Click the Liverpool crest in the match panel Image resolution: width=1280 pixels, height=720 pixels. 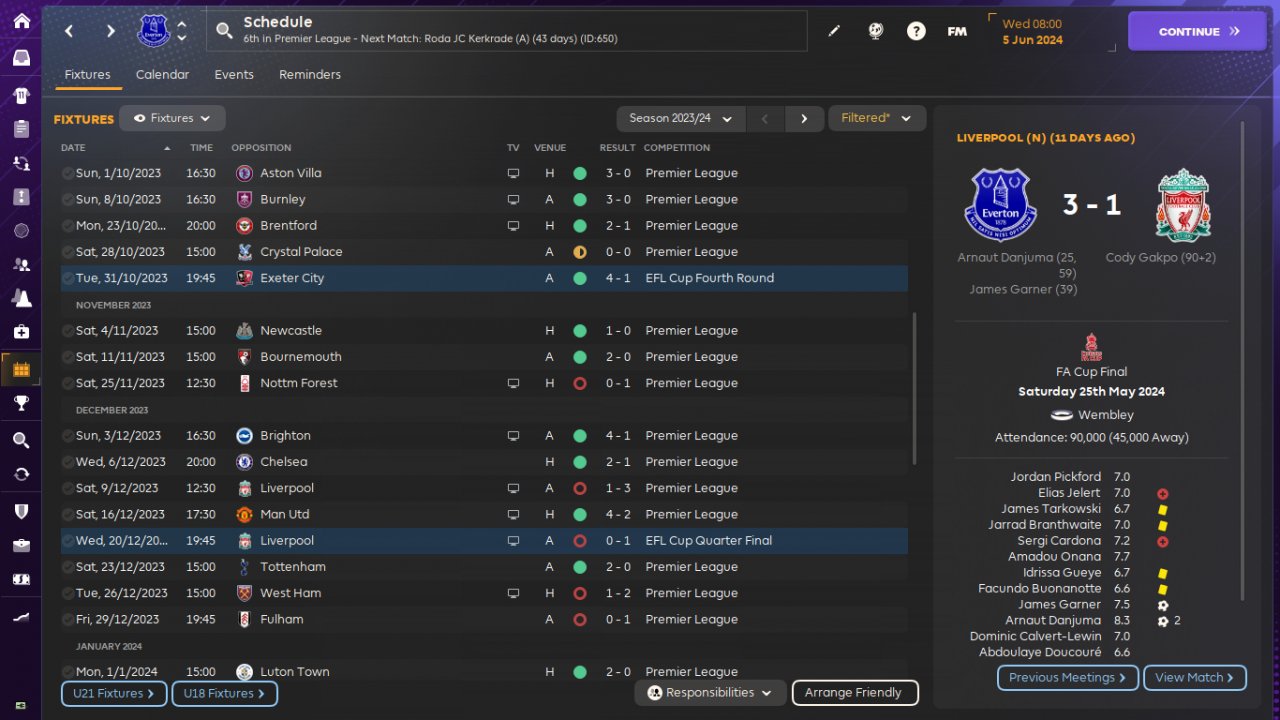click(x=1184, y=205)
